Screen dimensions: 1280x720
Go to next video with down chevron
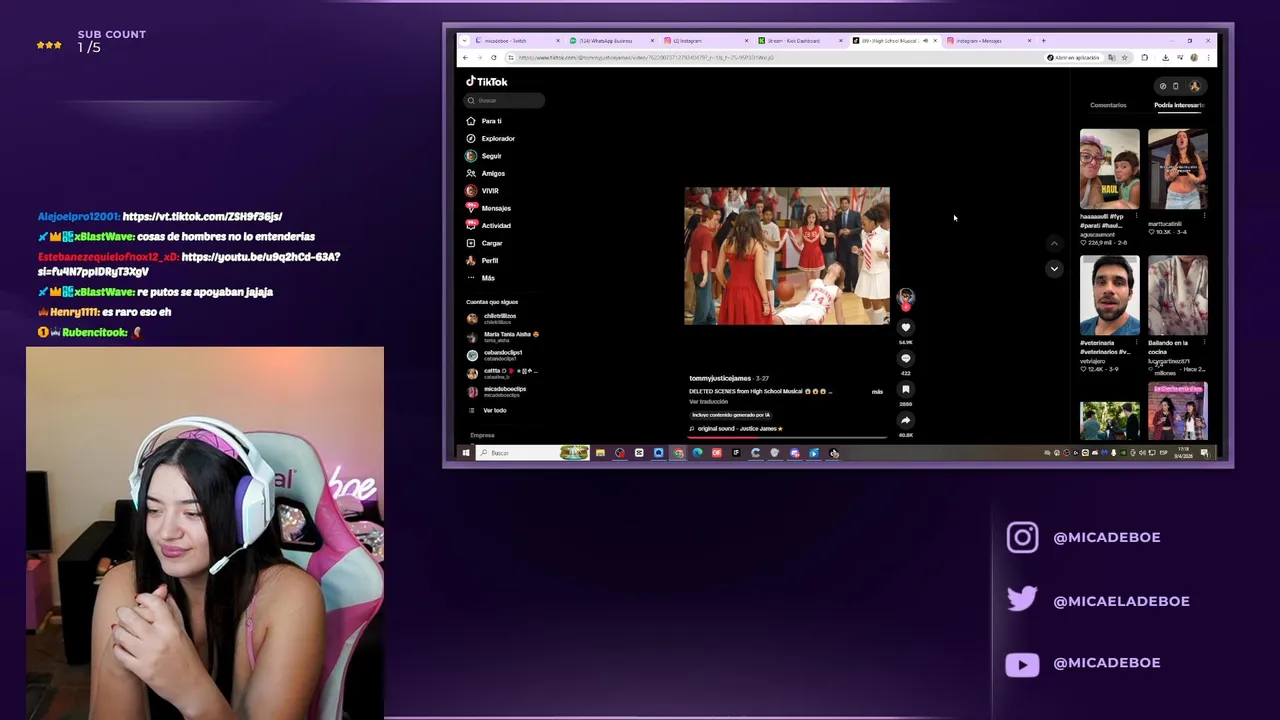click(1054, 268)
